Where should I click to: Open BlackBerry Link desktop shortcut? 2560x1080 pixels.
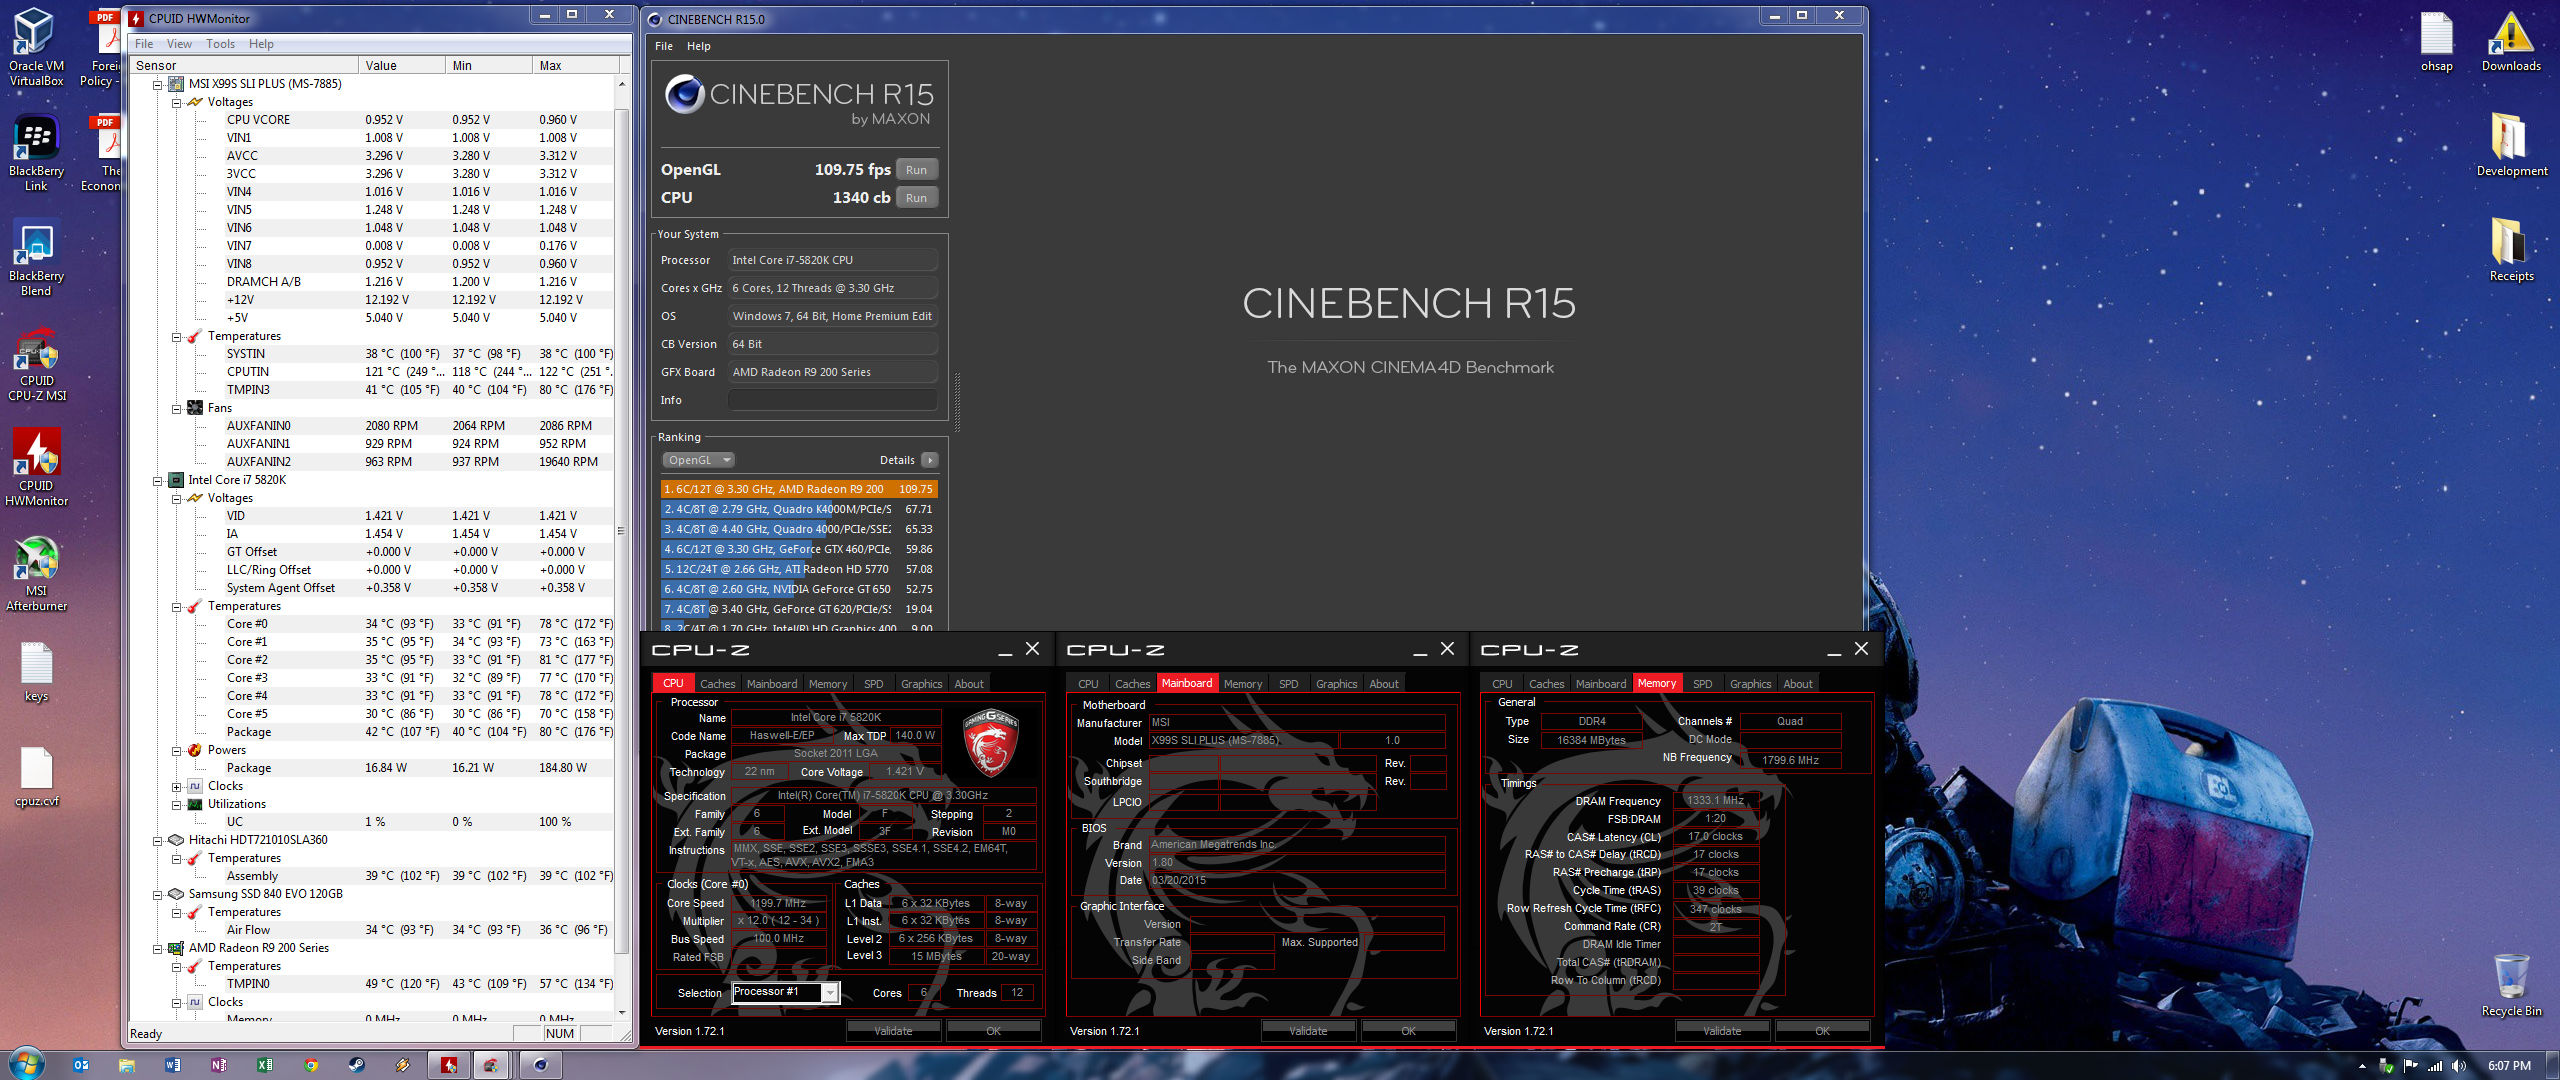(x=36, y=152)
